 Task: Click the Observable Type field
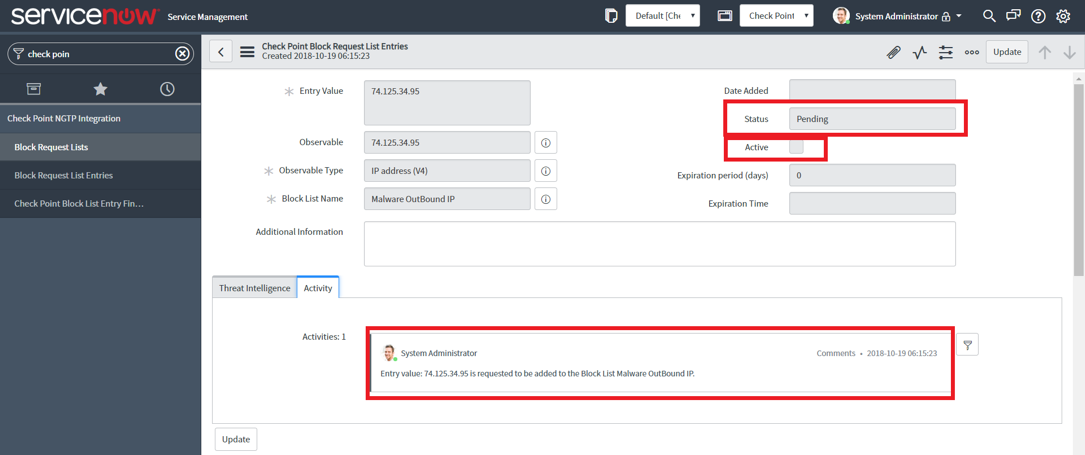click(x=447, y=171)
